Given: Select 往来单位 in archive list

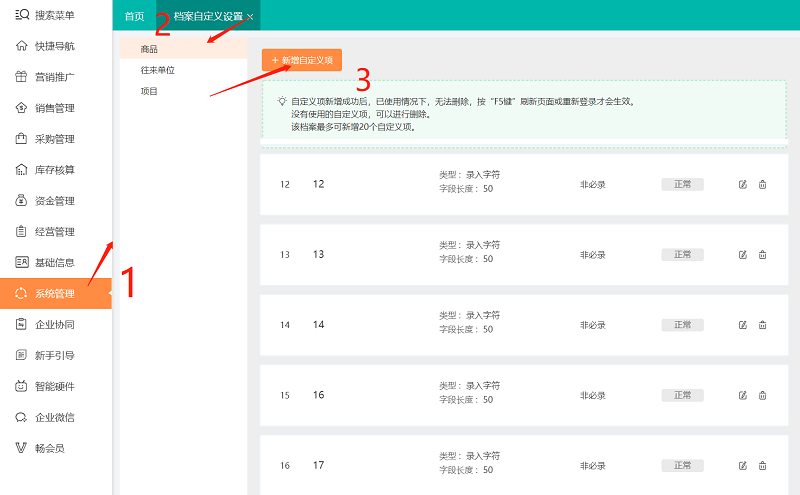Looking at the screenshot, I should (x=158, y=70).
